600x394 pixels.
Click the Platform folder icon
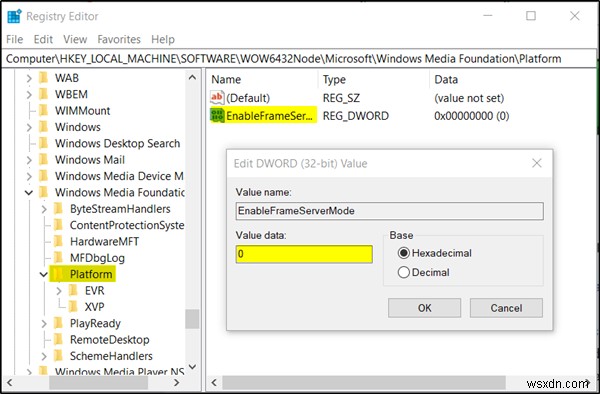tap(59, 274)
